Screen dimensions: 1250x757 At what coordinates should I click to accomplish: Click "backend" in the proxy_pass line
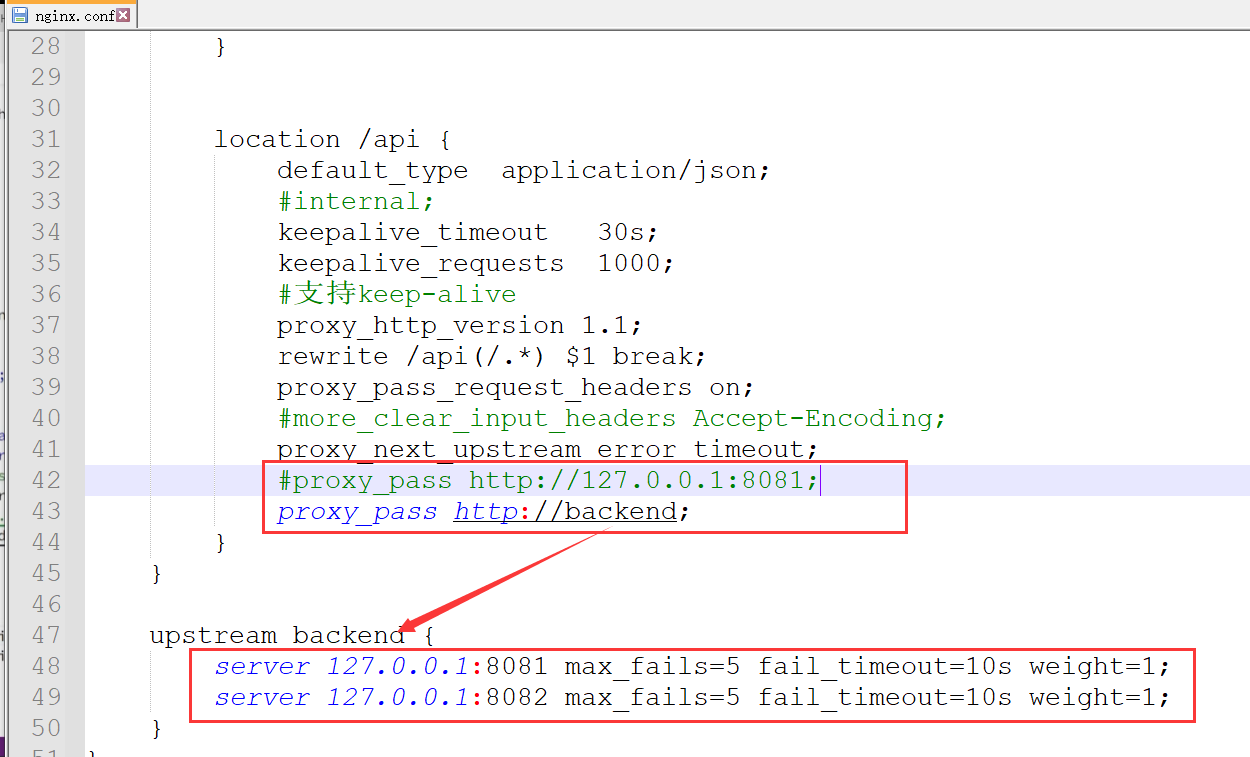(x=621, y=512)
